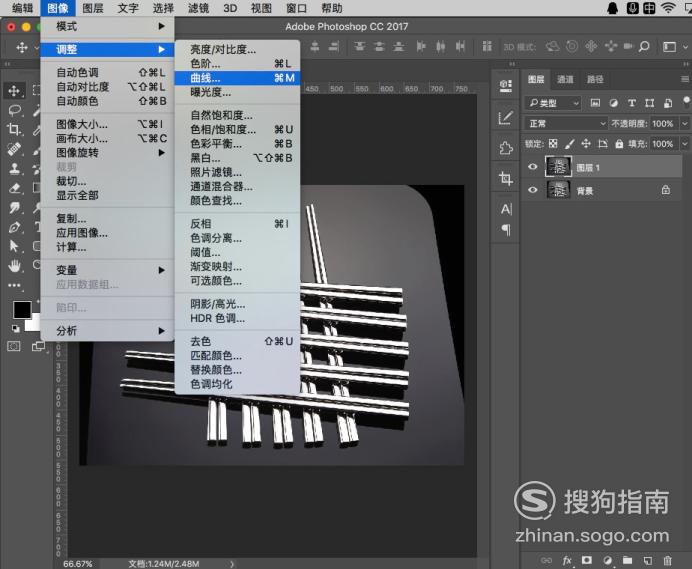Select the Move tool in toolbox
This screenshot has width=692, height=569.
14,90
